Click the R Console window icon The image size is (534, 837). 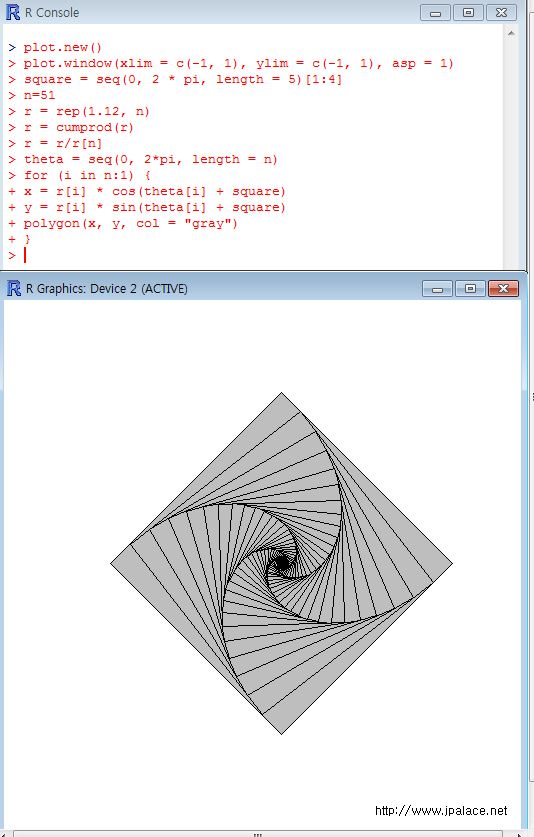tap(13, 12)
